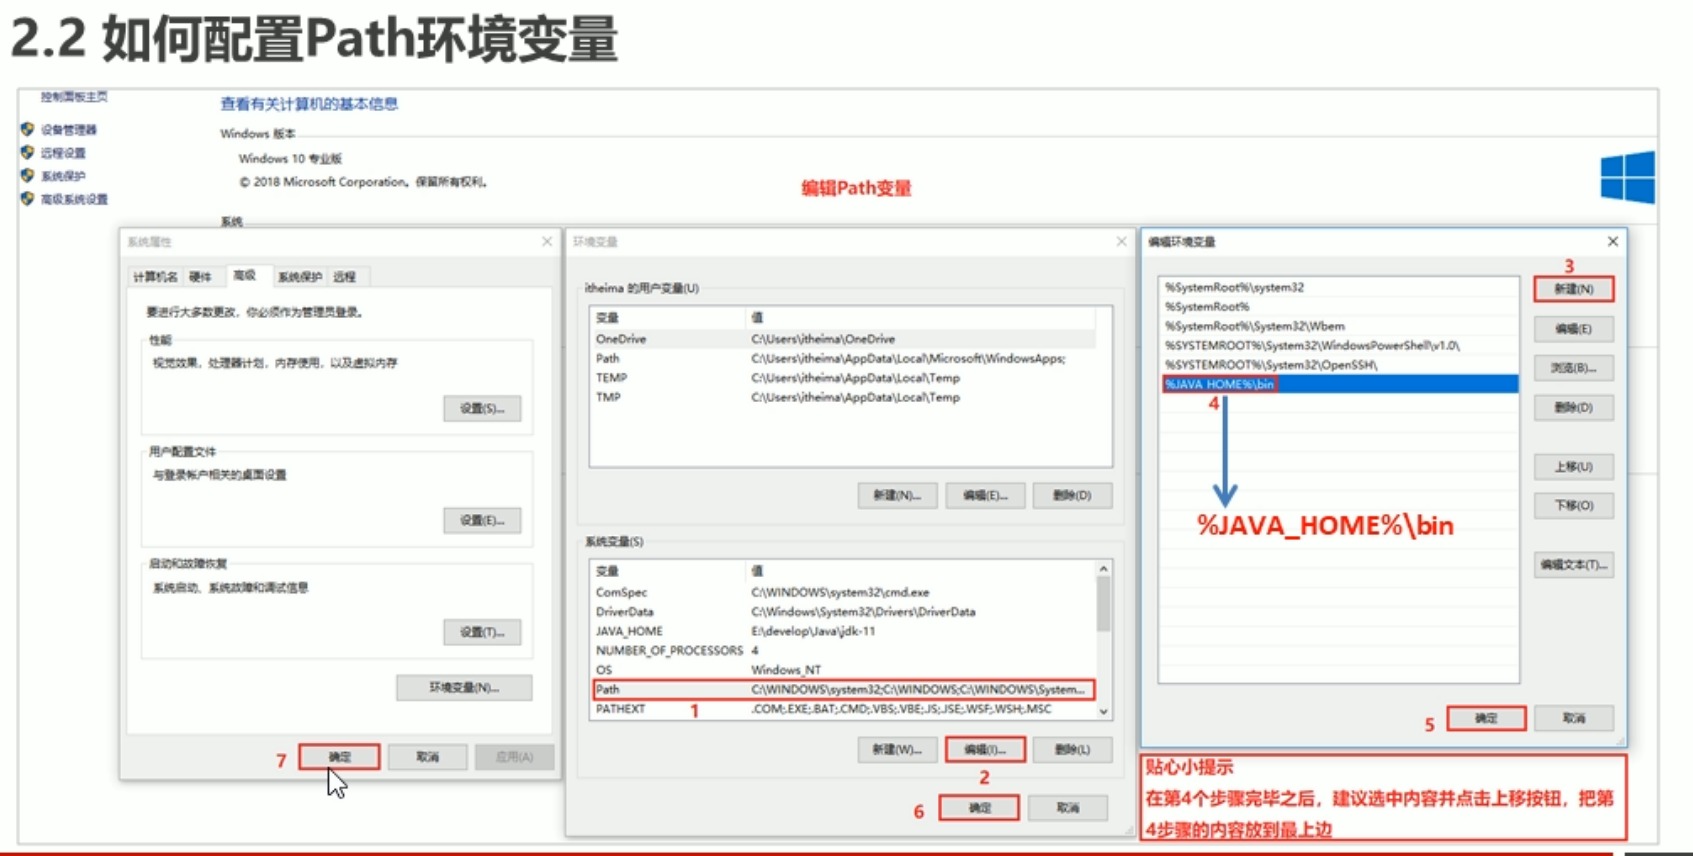
Task: Click 删除(D) under user variables
Action: click(x=1072, y=496)
